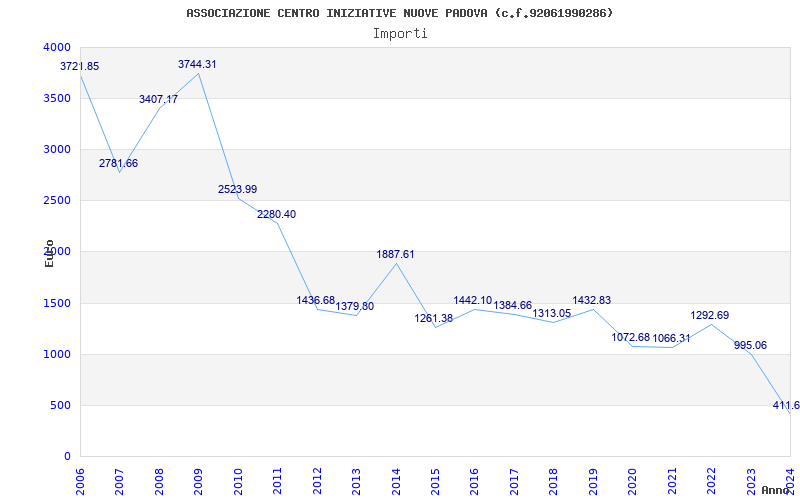Click the data label 1442.10
Viewport: 800px width, 500px height.
pos(473,300)
